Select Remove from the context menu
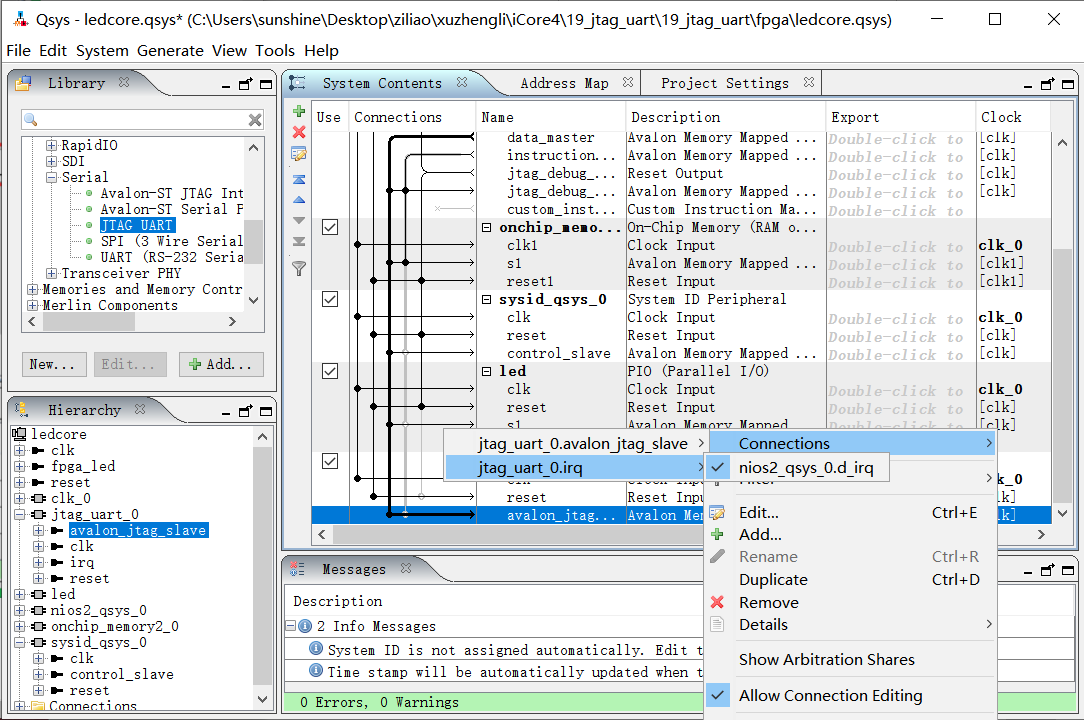1084x720 pixels. point(768,603)
